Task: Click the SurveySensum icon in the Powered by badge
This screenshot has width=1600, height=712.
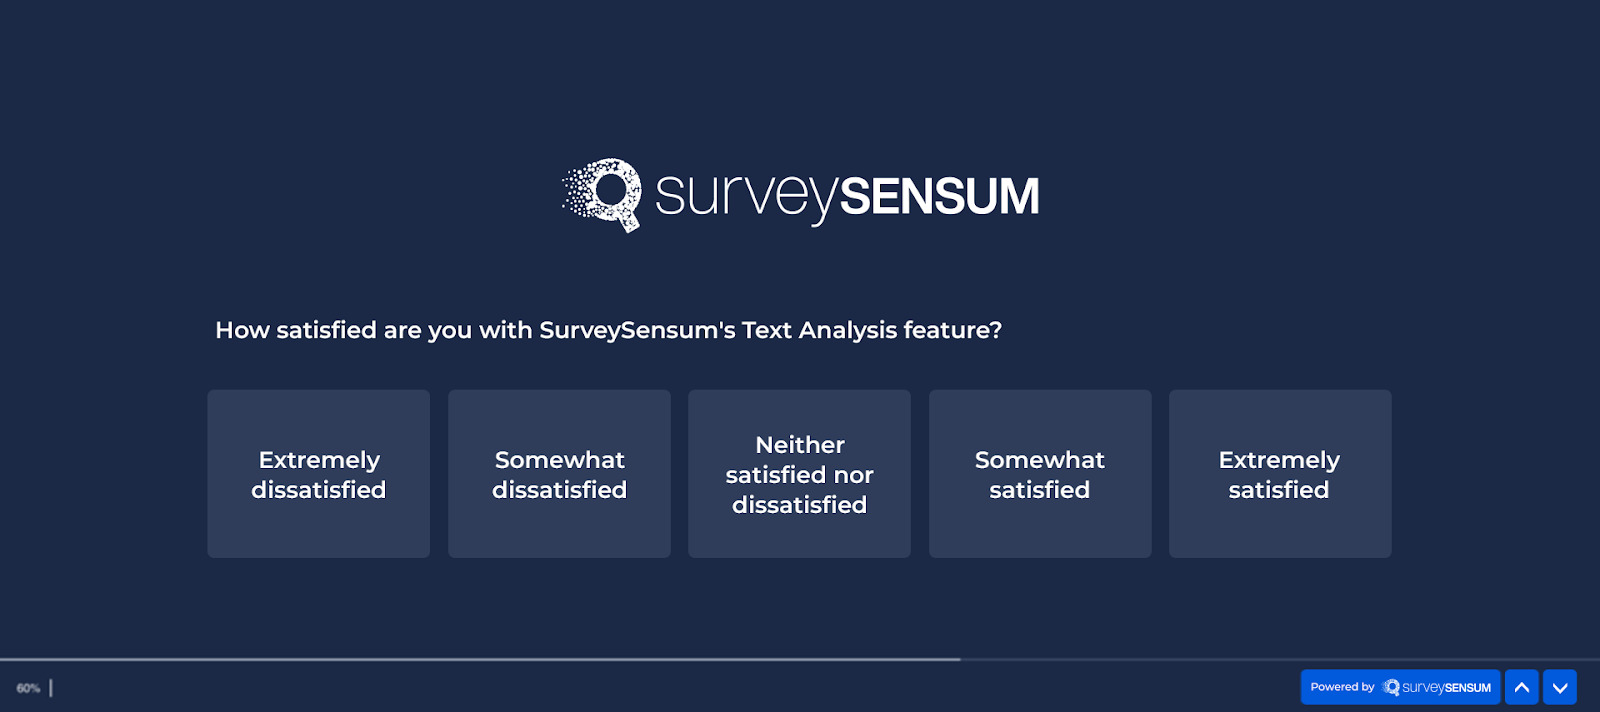Action: tap(1389, 687)
